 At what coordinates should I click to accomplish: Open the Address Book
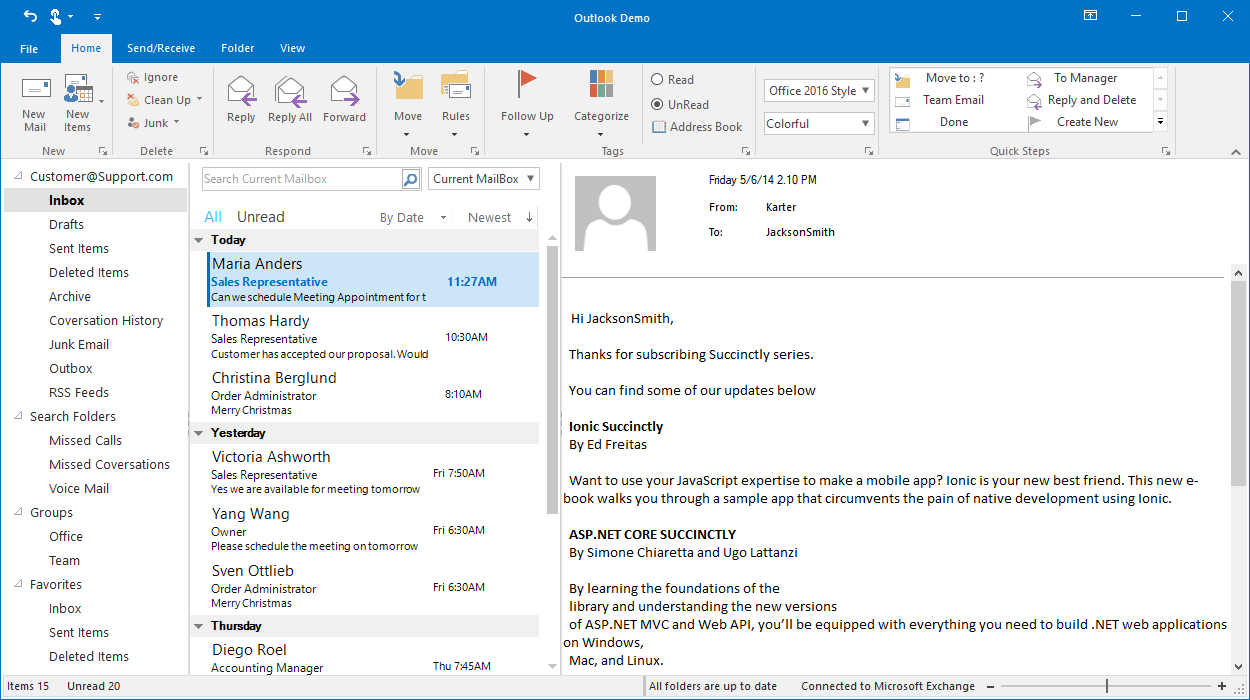coord(697,126)
